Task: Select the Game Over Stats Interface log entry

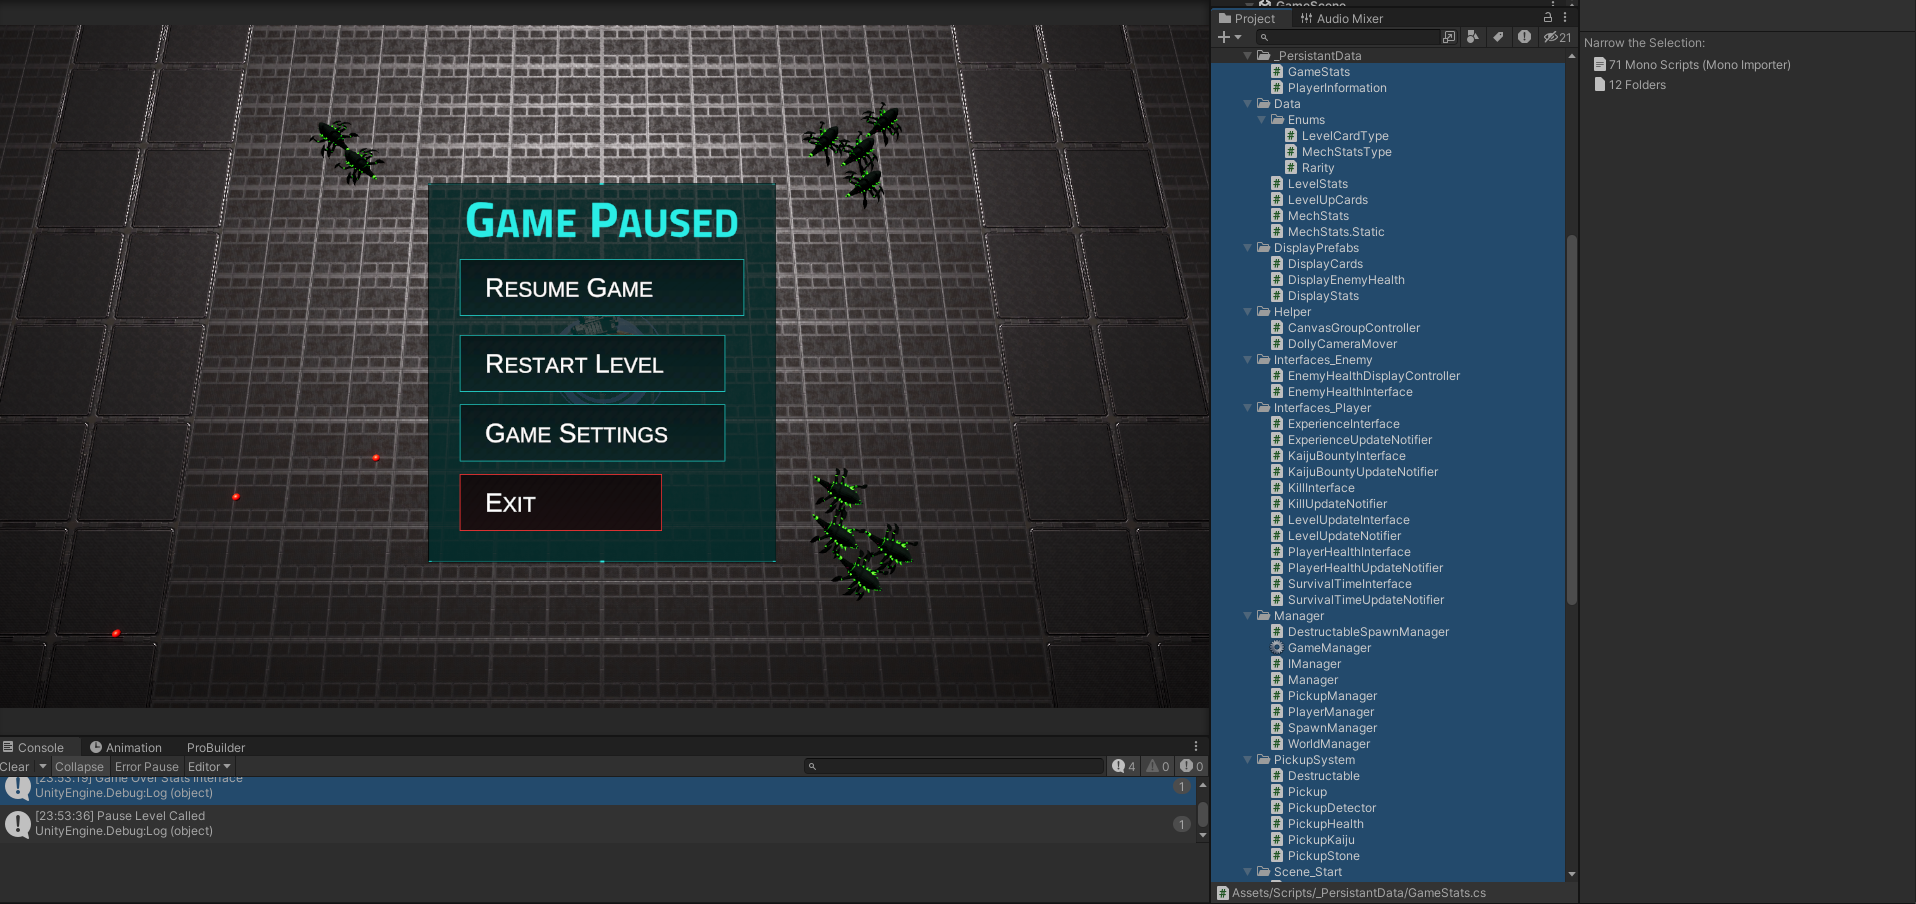Action: (597, 790)
